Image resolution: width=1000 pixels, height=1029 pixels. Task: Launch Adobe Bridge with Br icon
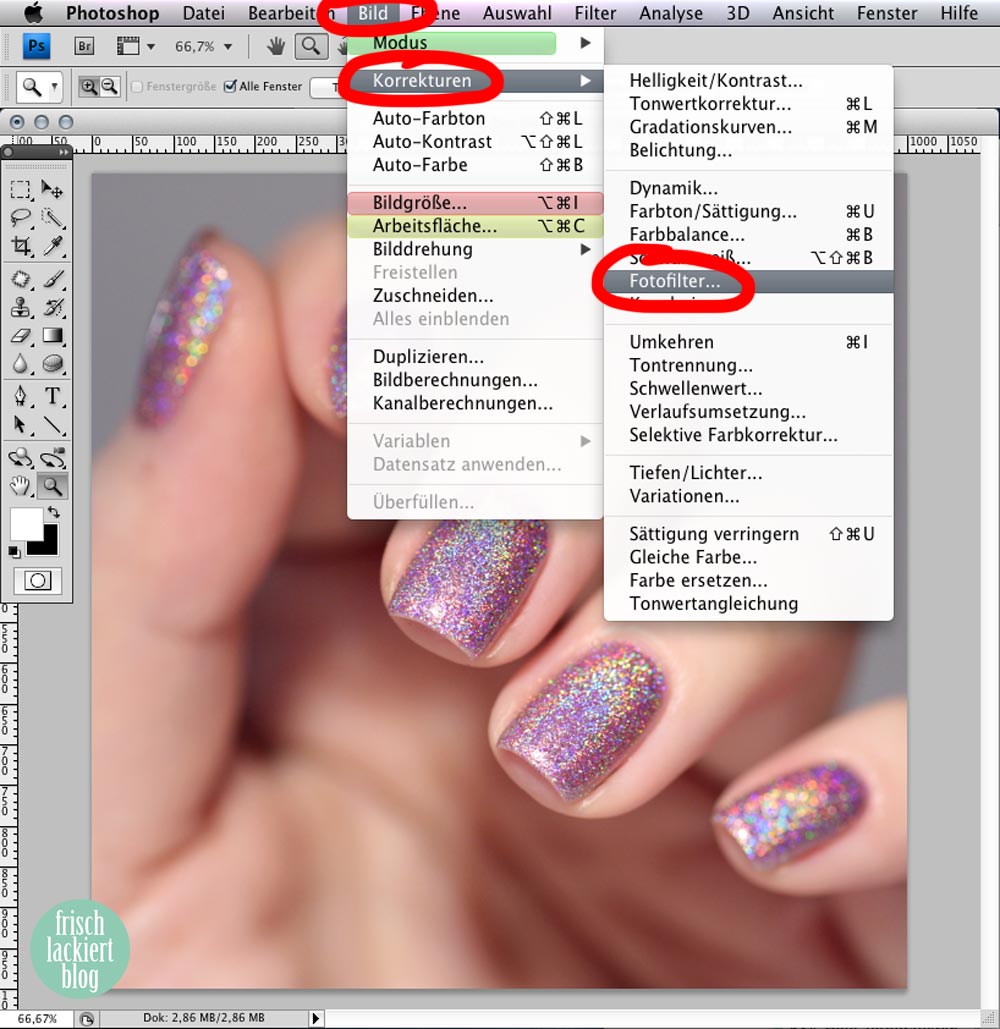pos(84,46)
